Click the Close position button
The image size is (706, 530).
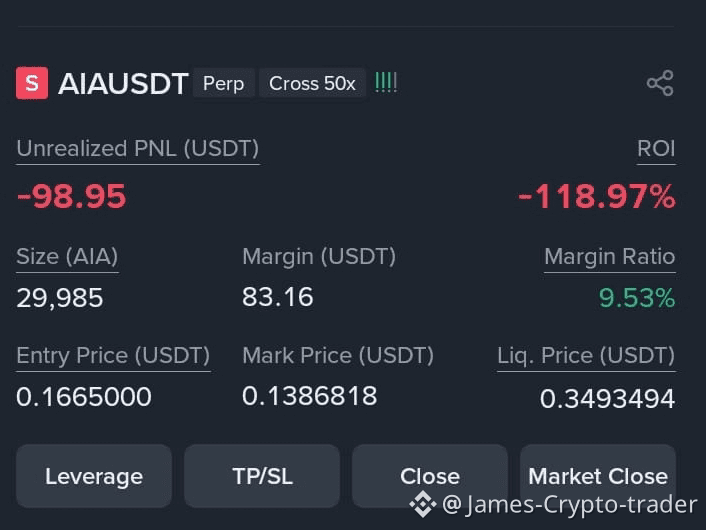coord(430,476)
